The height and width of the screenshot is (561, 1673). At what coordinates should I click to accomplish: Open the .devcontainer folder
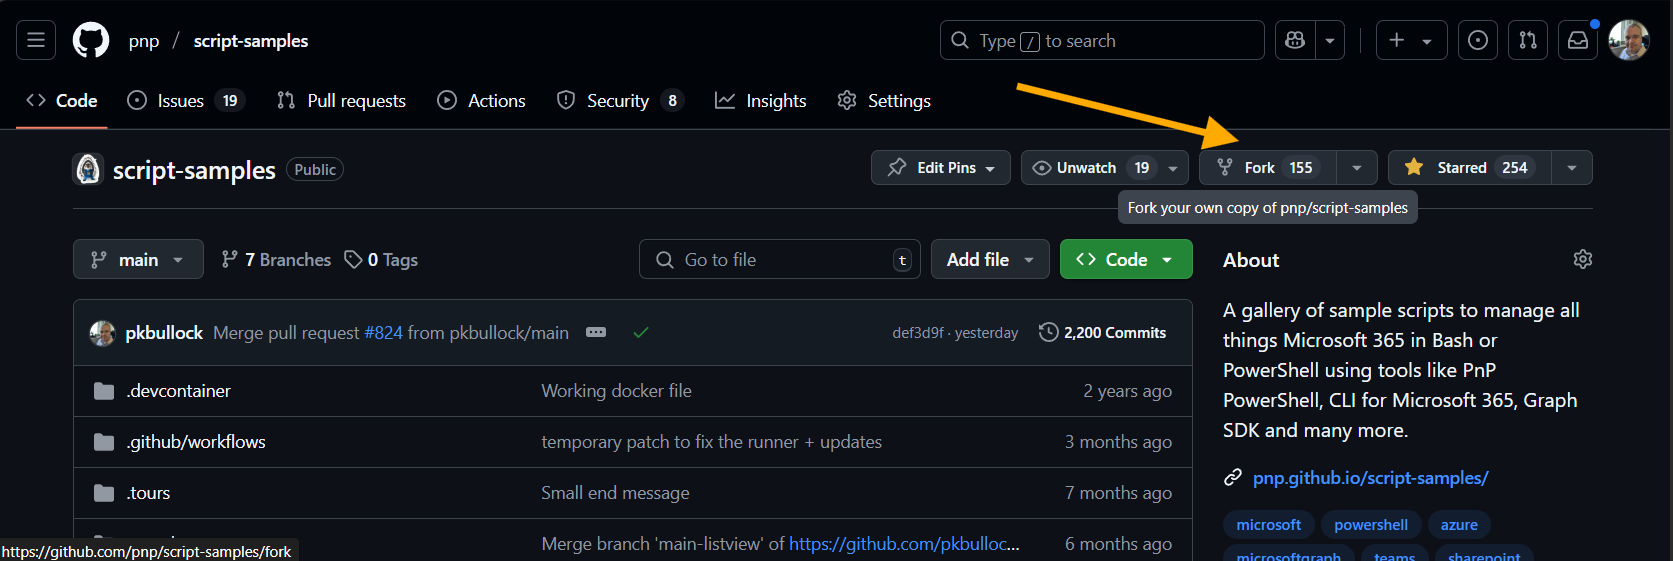tap(179, 391)
